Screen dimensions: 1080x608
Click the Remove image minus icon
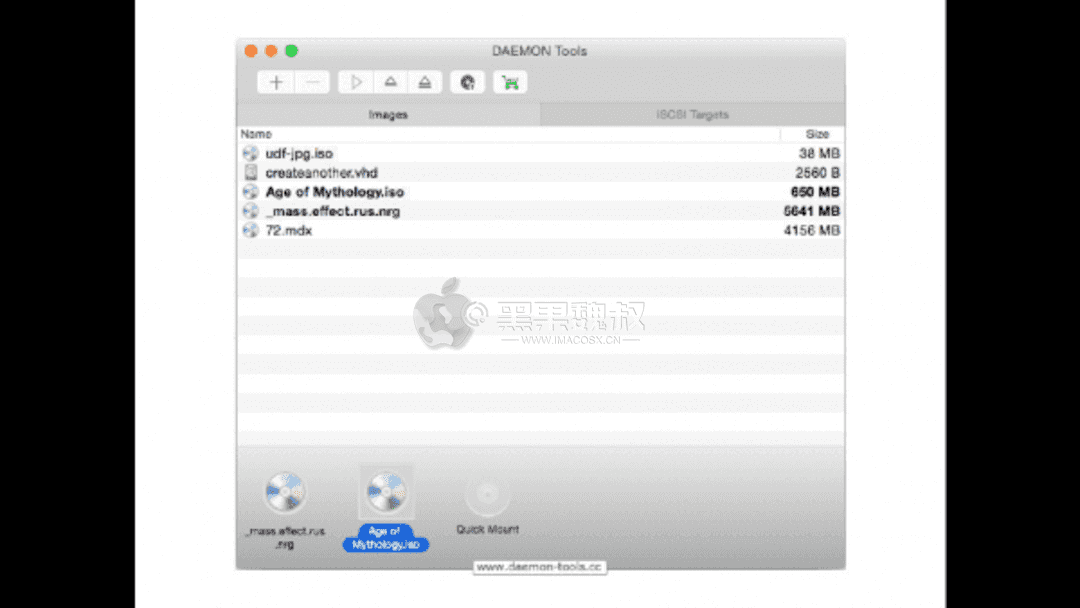click(313, 82)
